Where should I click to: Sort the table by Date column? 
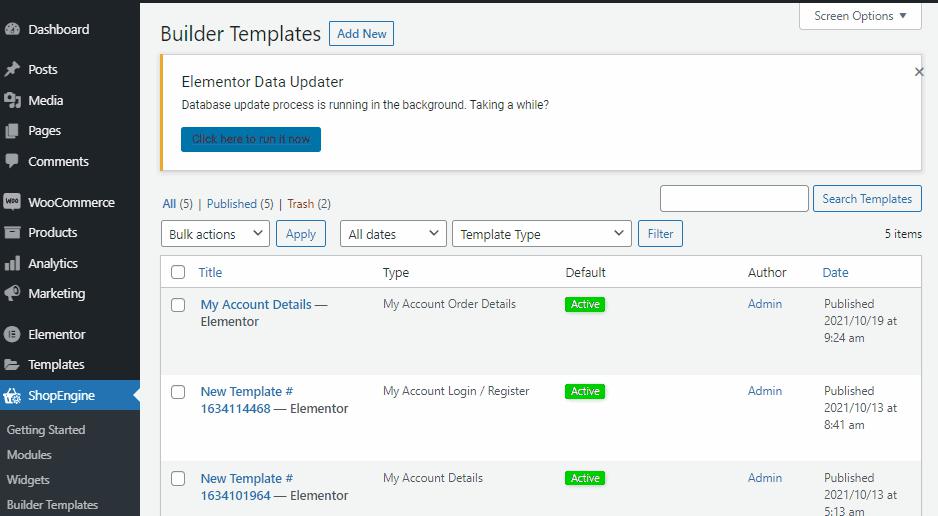[x=835, y=273]
